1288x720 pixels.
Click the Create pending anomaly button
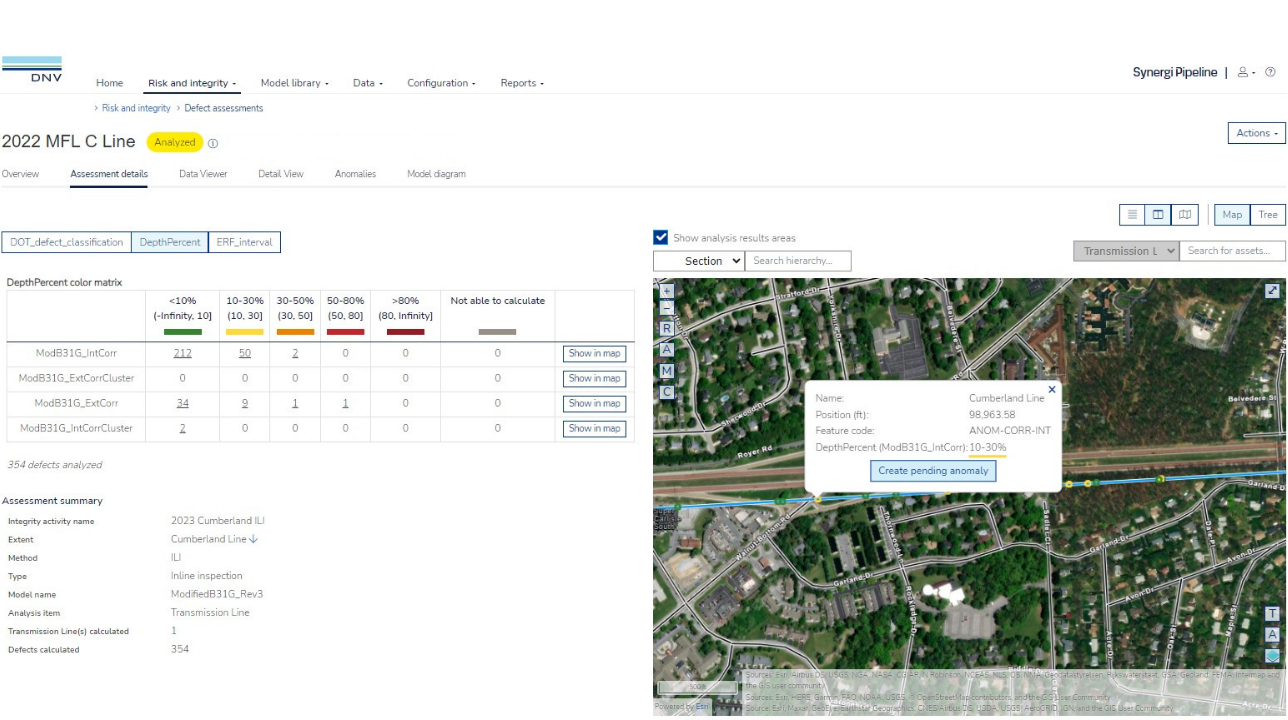point(932,470)
